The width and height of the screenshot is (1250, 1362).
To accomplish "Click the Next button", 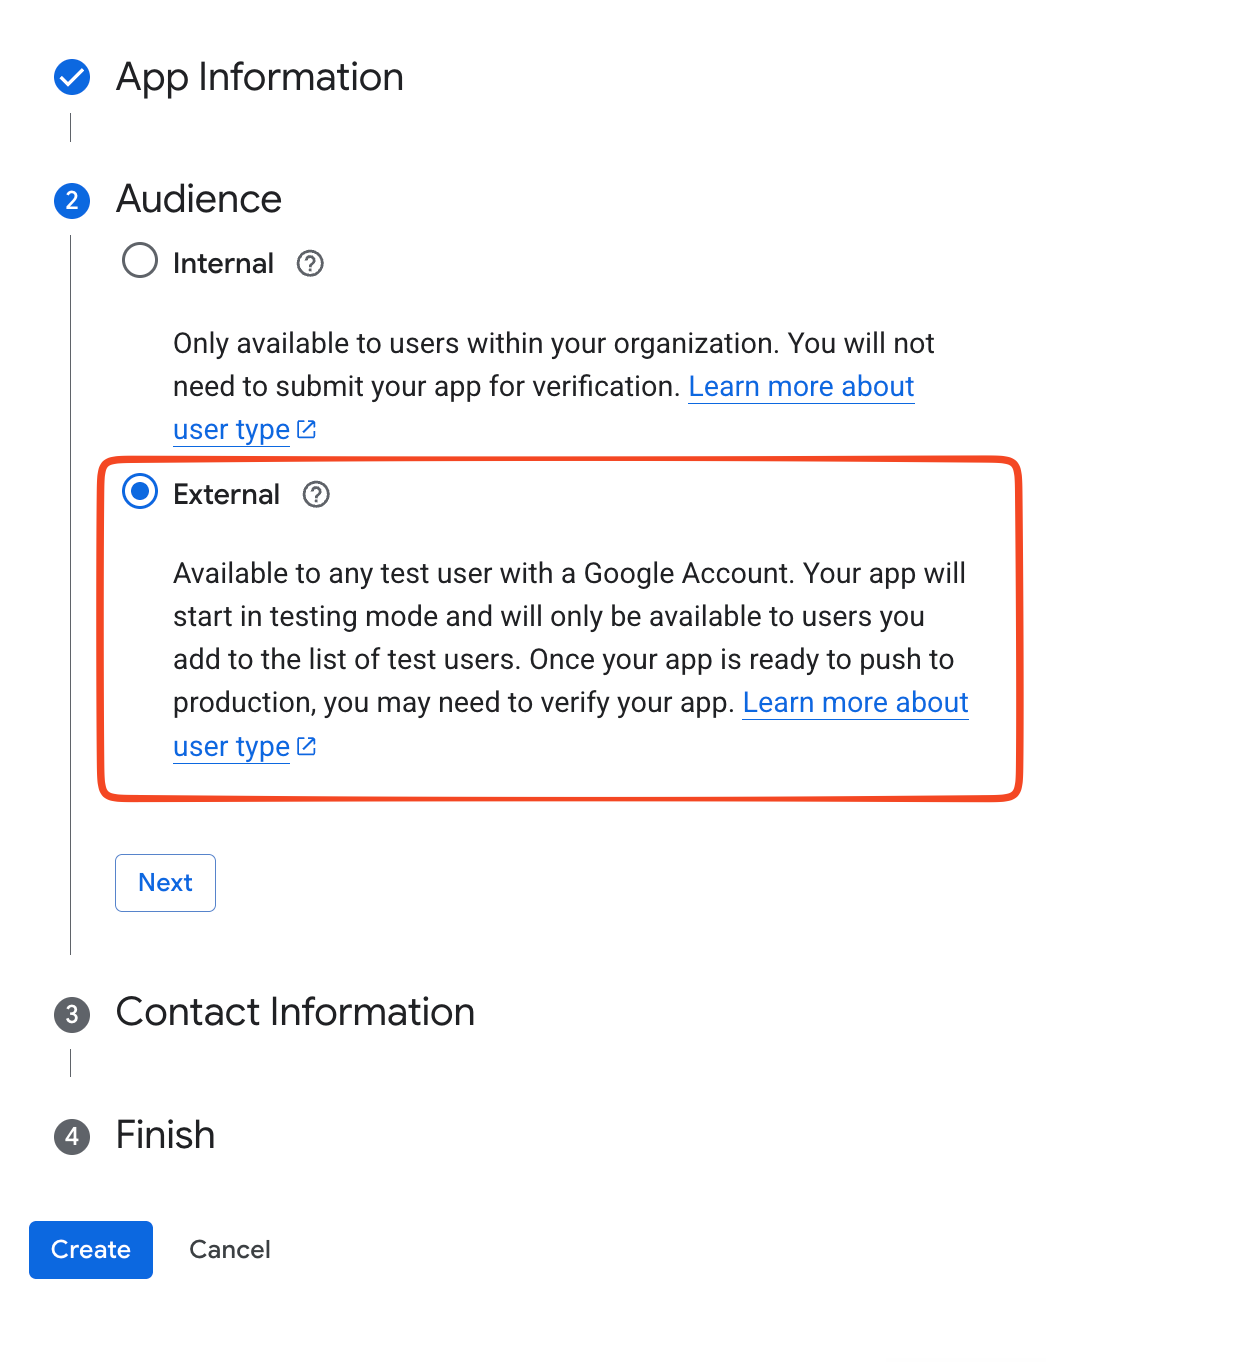I will (165, 883).
